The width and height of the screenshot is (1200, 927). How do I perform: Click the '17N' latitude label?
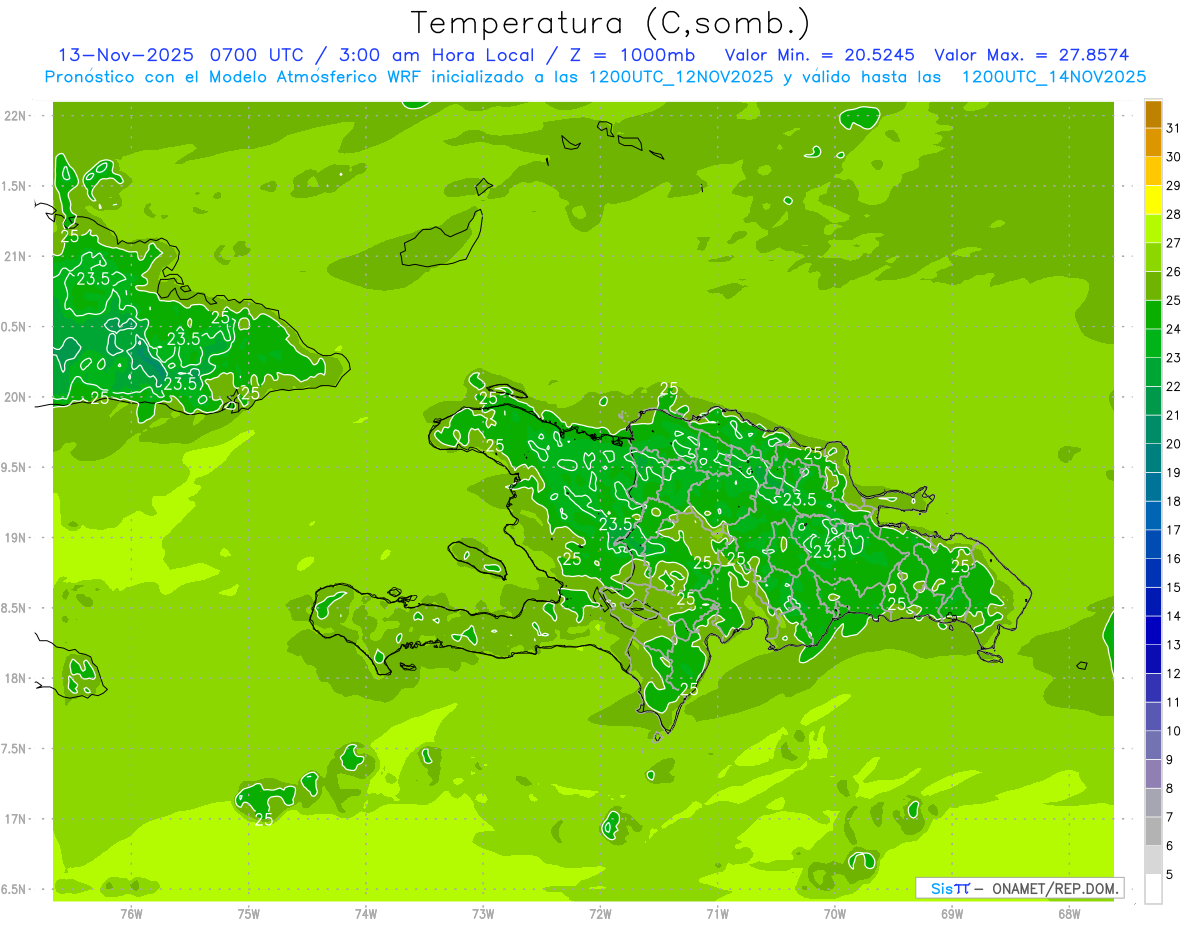click(14, 819)
